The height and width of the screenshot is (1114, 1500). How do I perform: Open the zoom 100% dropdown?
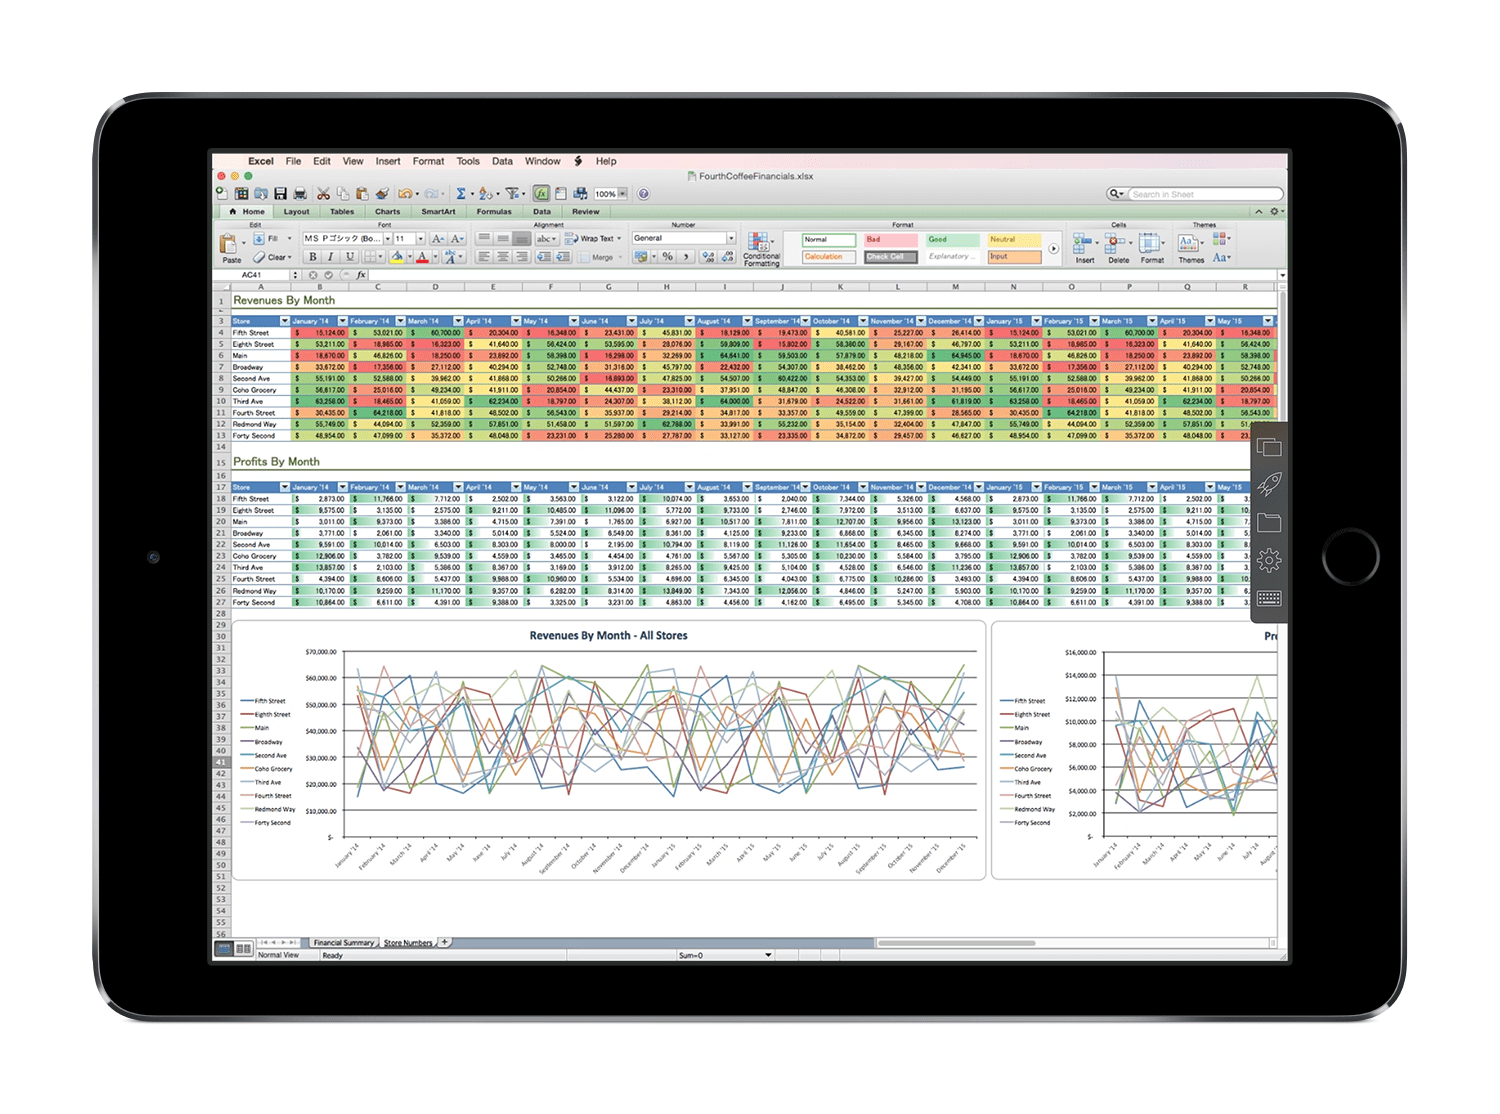tap(622, 194)
